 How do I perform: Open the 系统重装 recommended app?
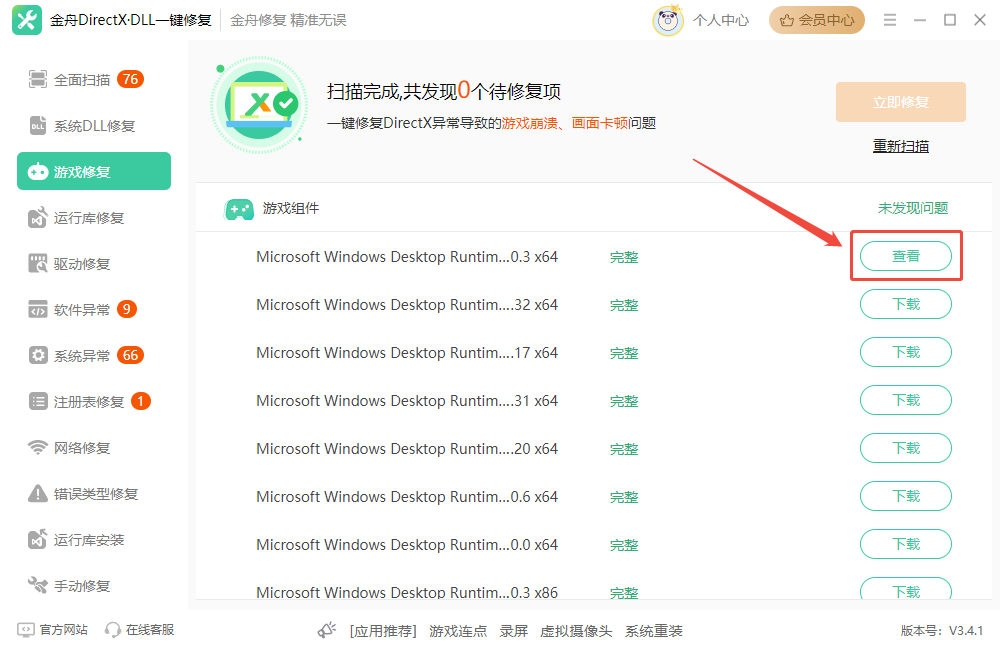click(x=654, y=631)
